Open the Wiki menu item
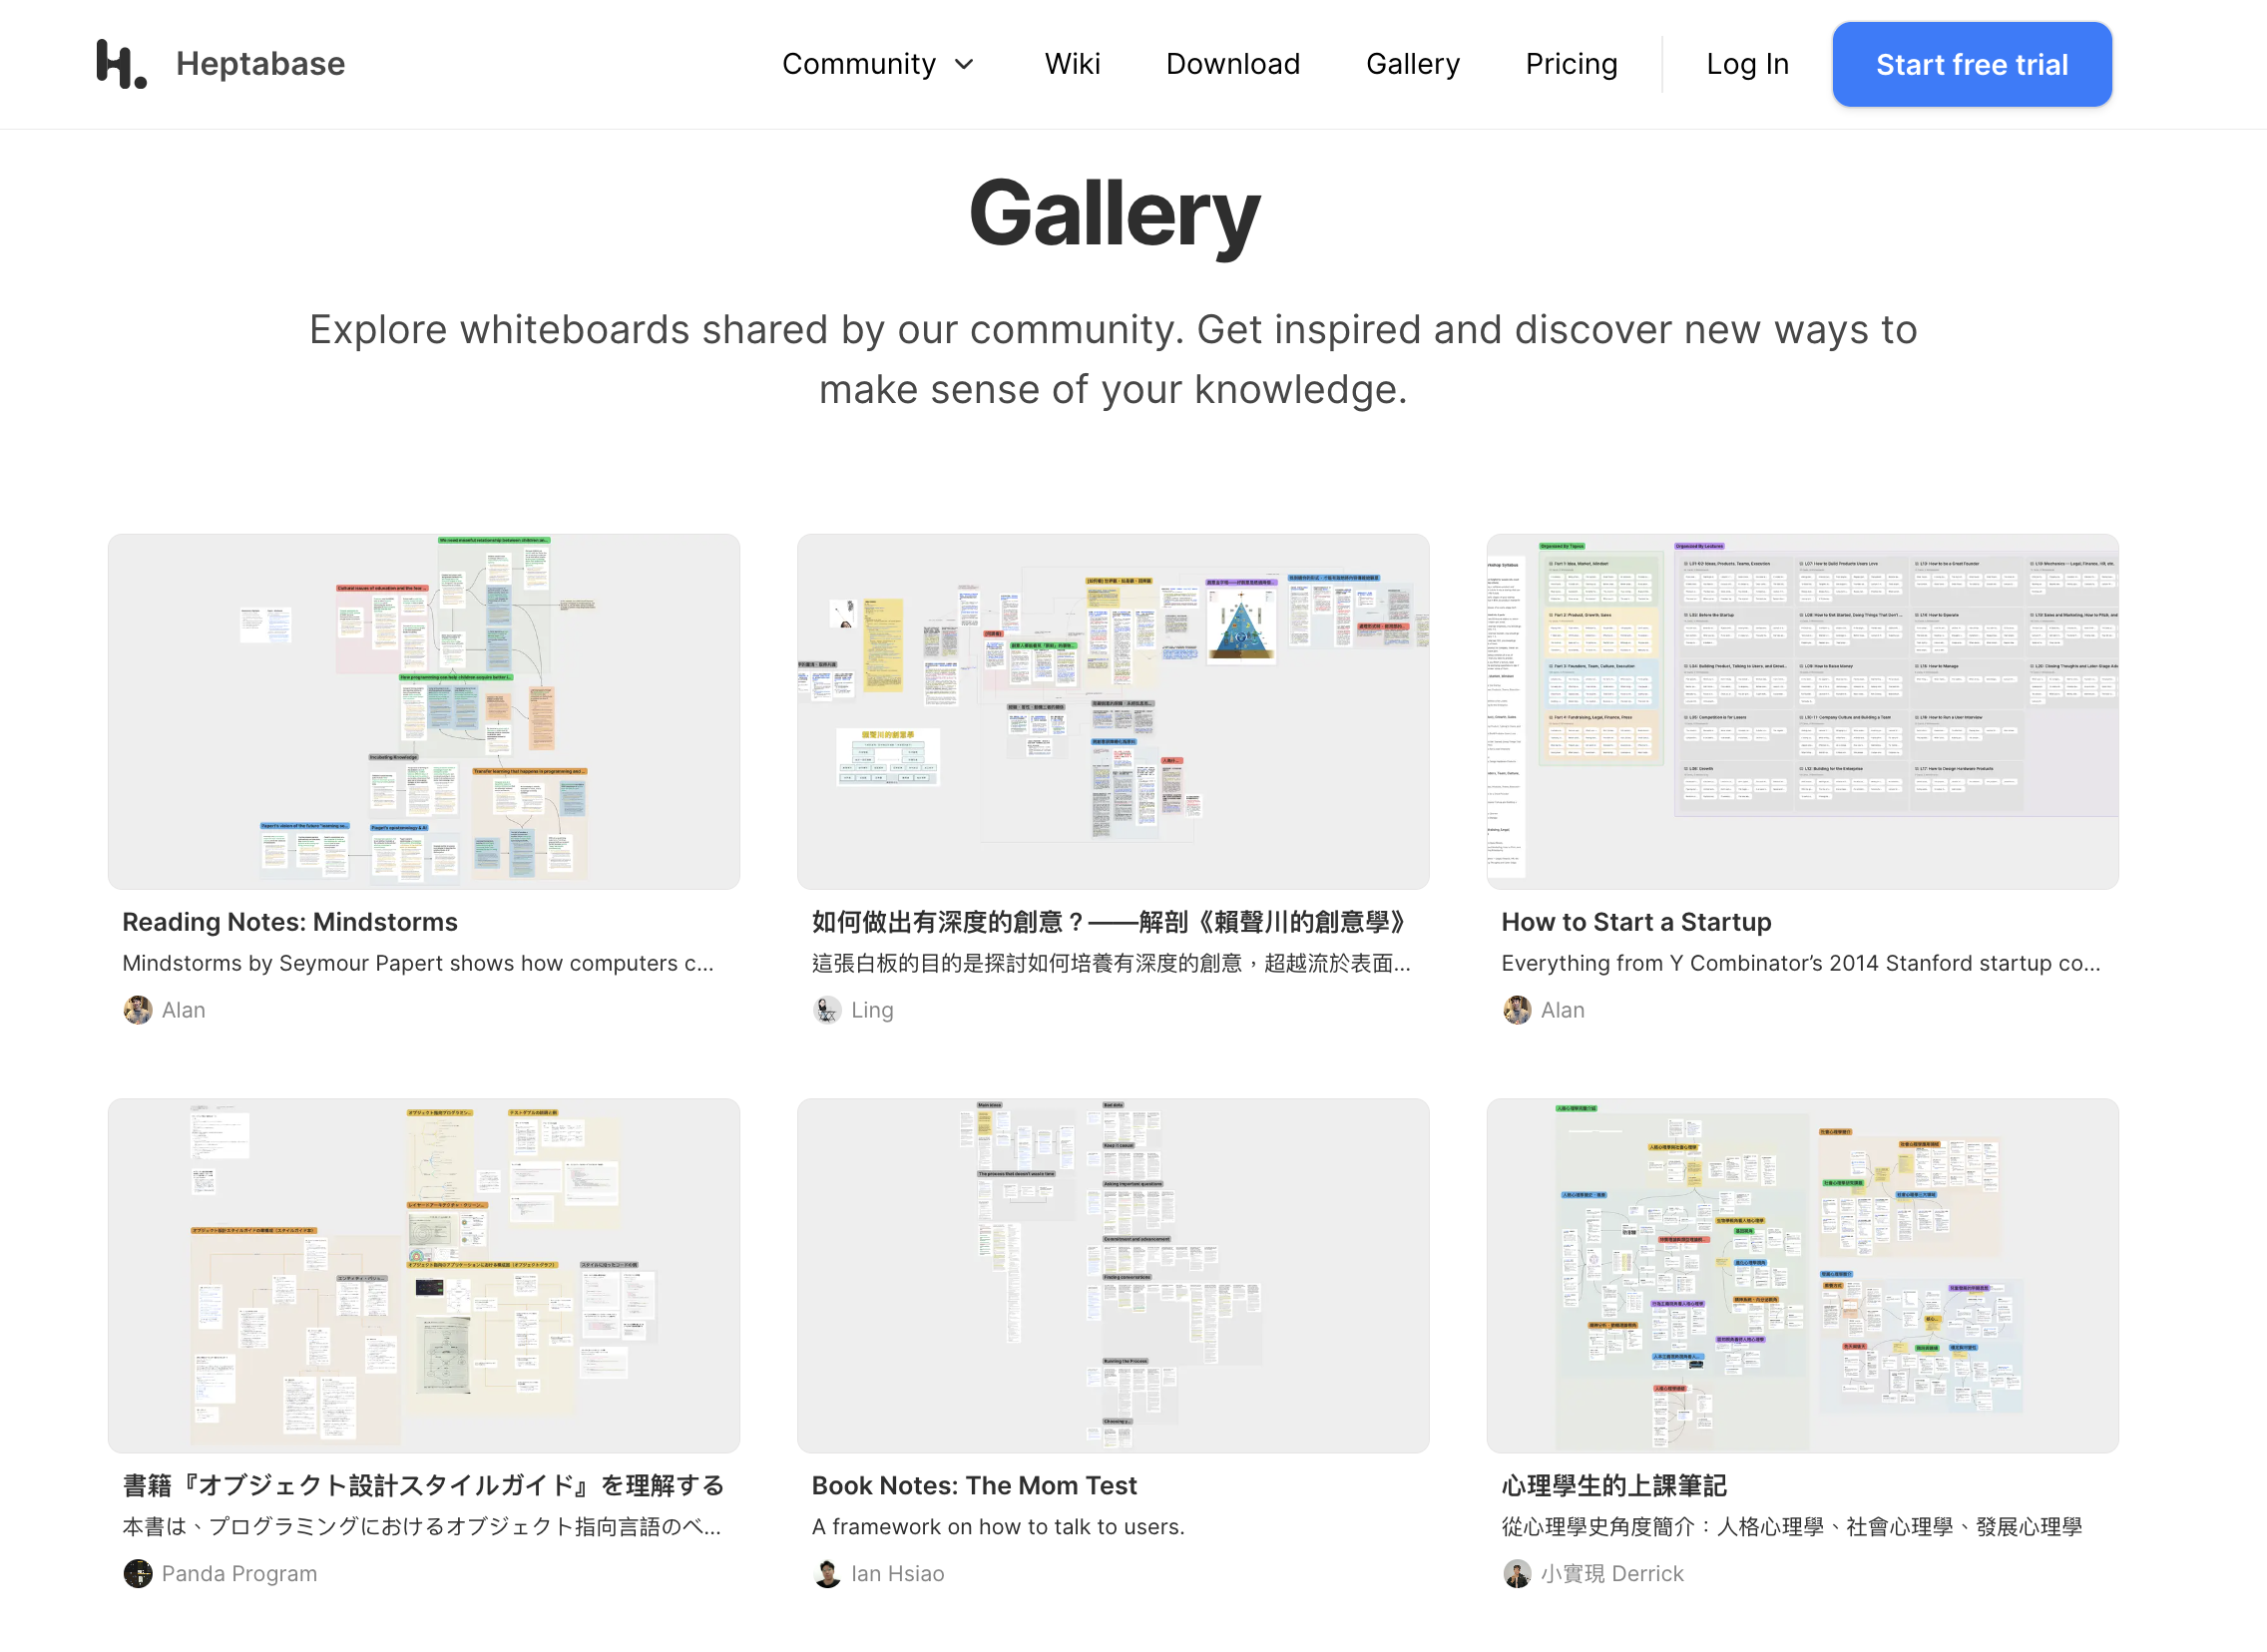Screen dimensions: 2267x1652 1072,64
